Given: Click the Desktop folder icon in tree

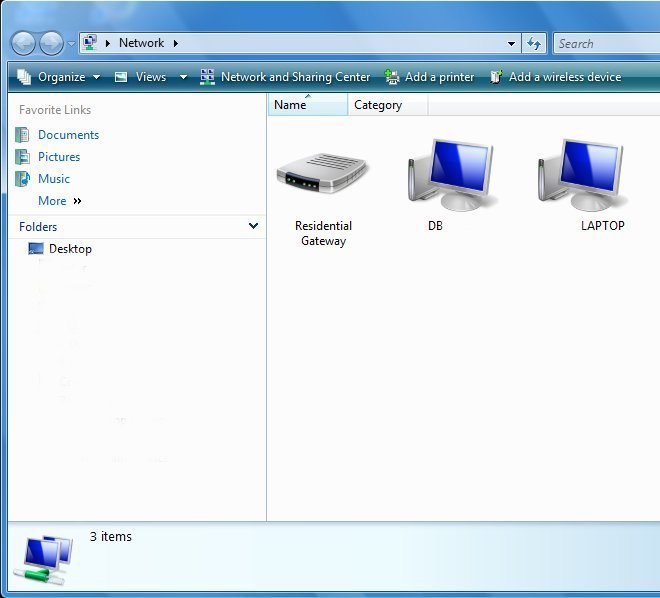Looking at the screenshot, I should pyautogui.click(x=36, y=249).
